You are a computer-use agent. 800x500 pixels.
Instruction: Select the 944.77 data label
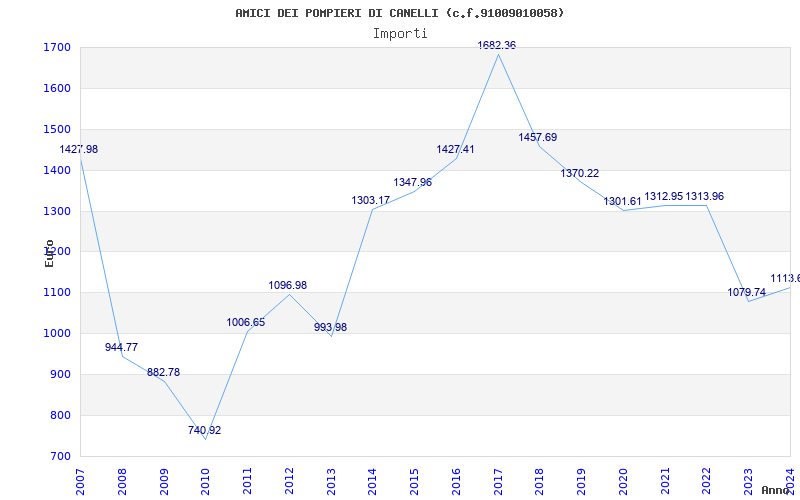[x=121, y=347]
